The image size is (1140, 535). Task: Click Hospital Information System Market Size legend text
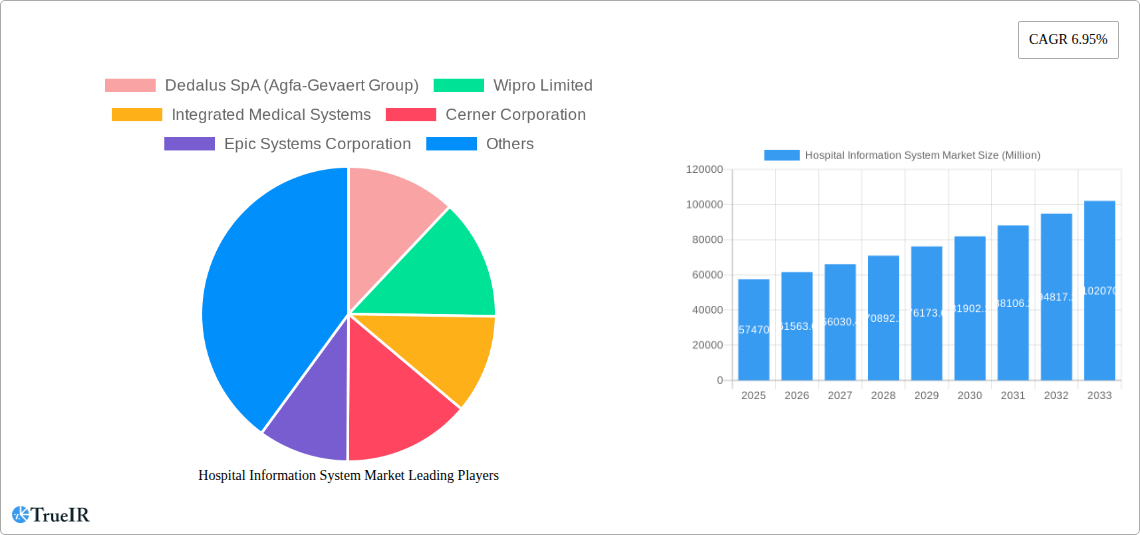pos(923,155)
